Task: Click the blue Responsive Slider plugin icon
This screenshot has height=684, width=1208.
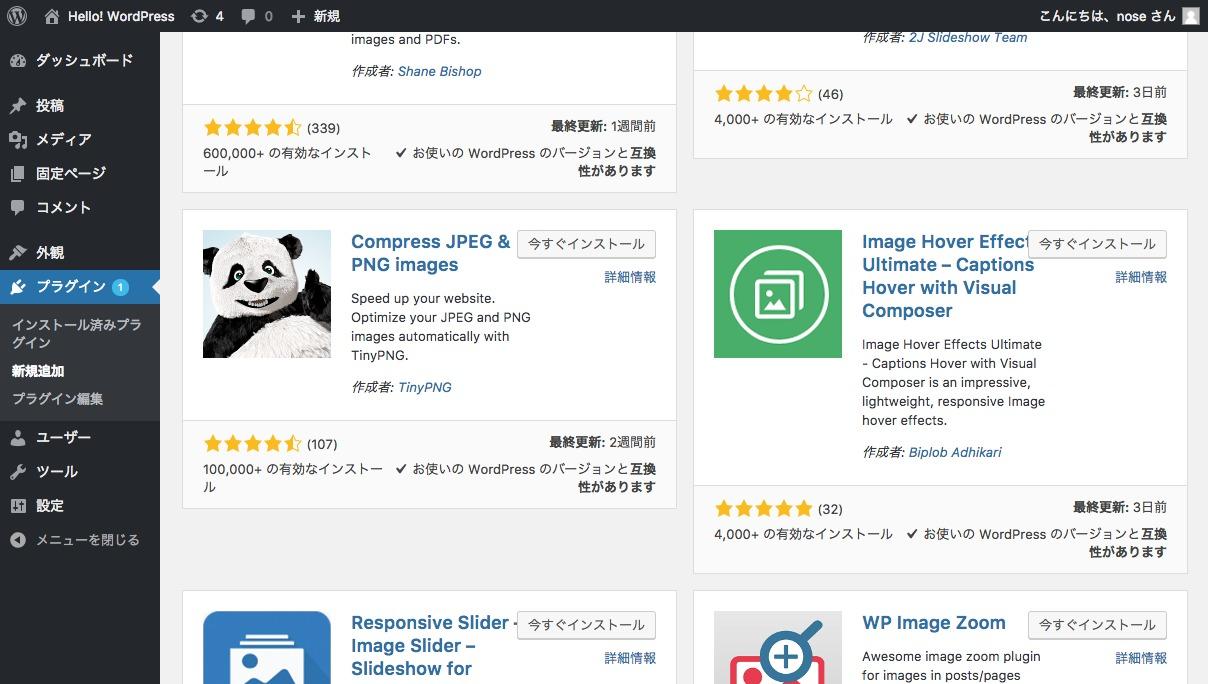Action: pos(267,647)
